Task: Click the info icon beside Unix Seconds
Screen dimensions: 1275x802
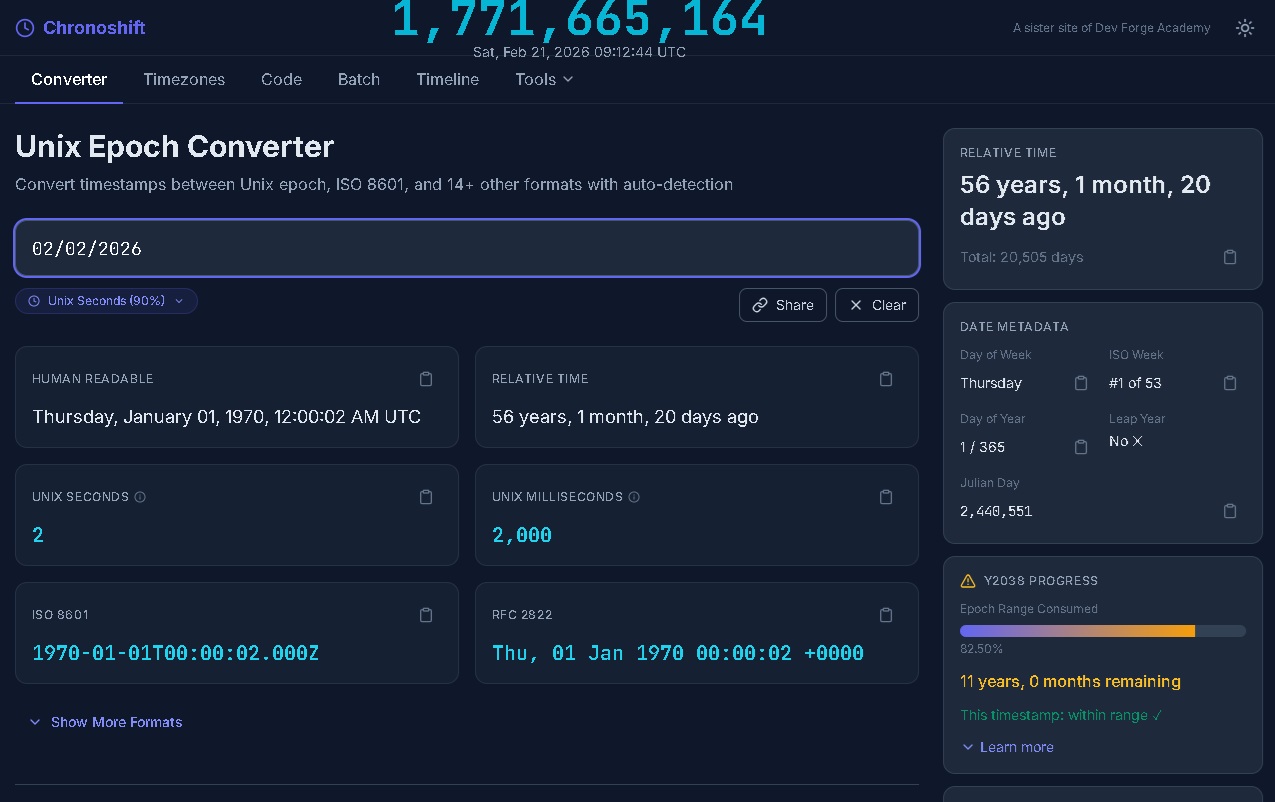Action: (x=140, y=497)
